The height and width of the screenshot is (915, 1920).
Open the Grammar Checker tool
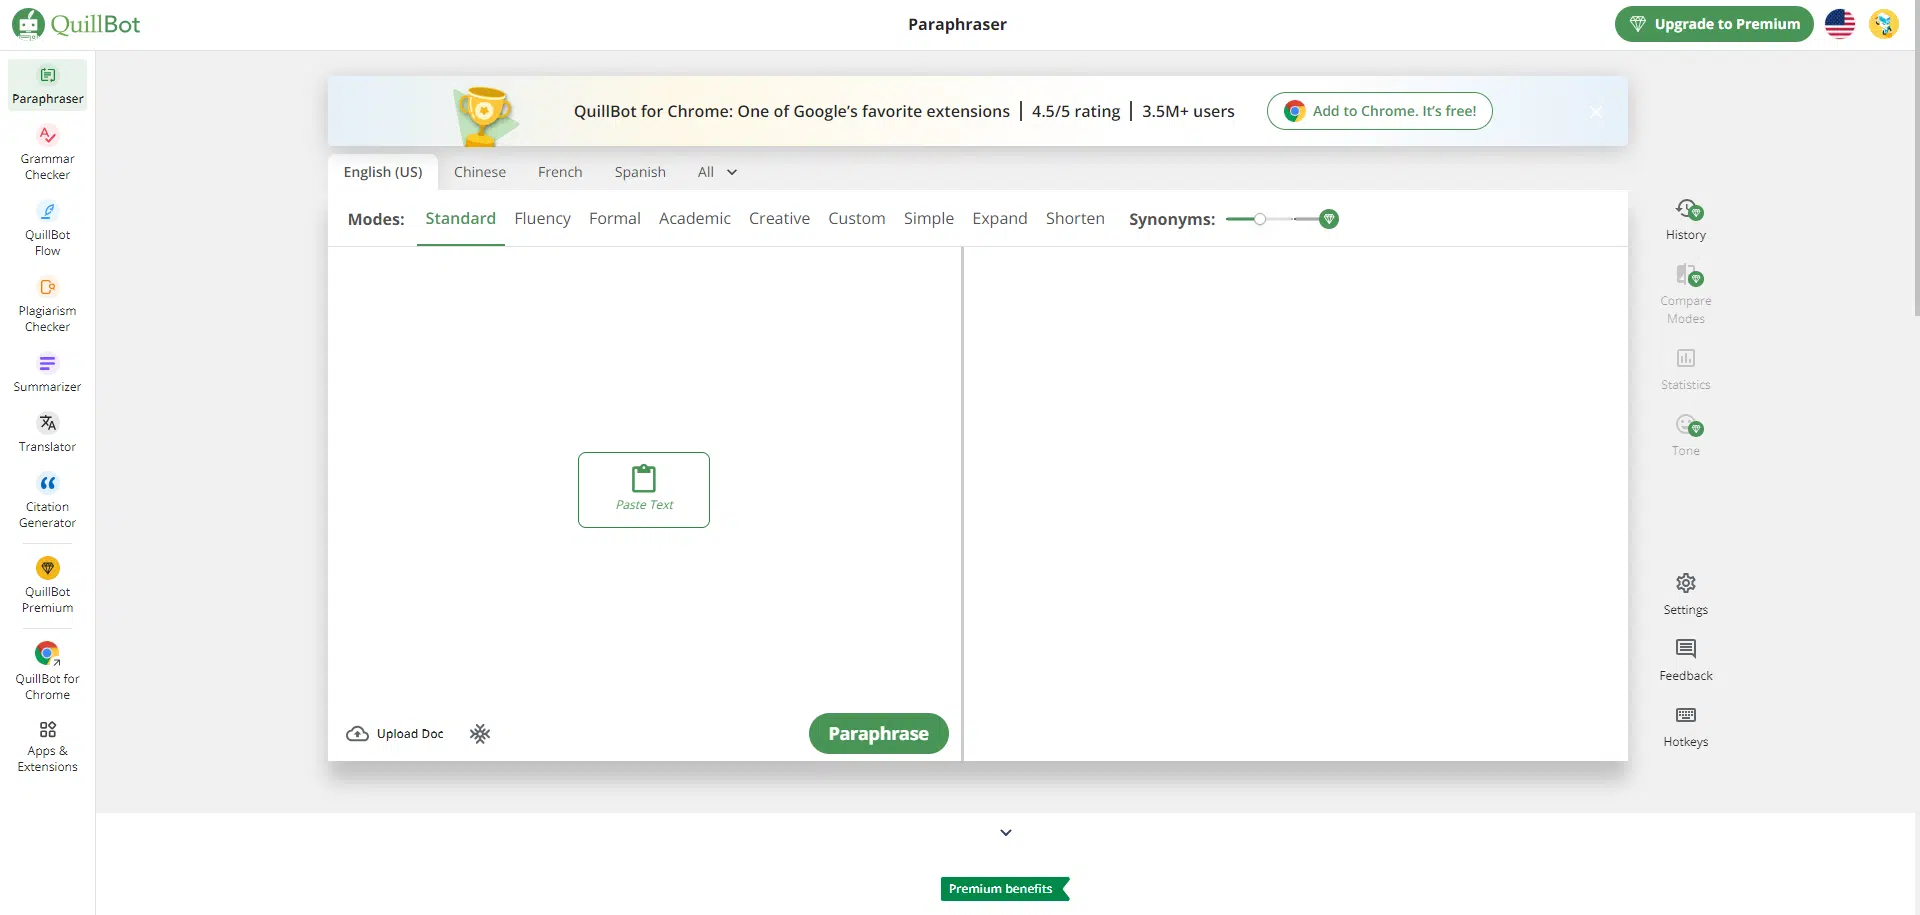click(x=47, y=152)
